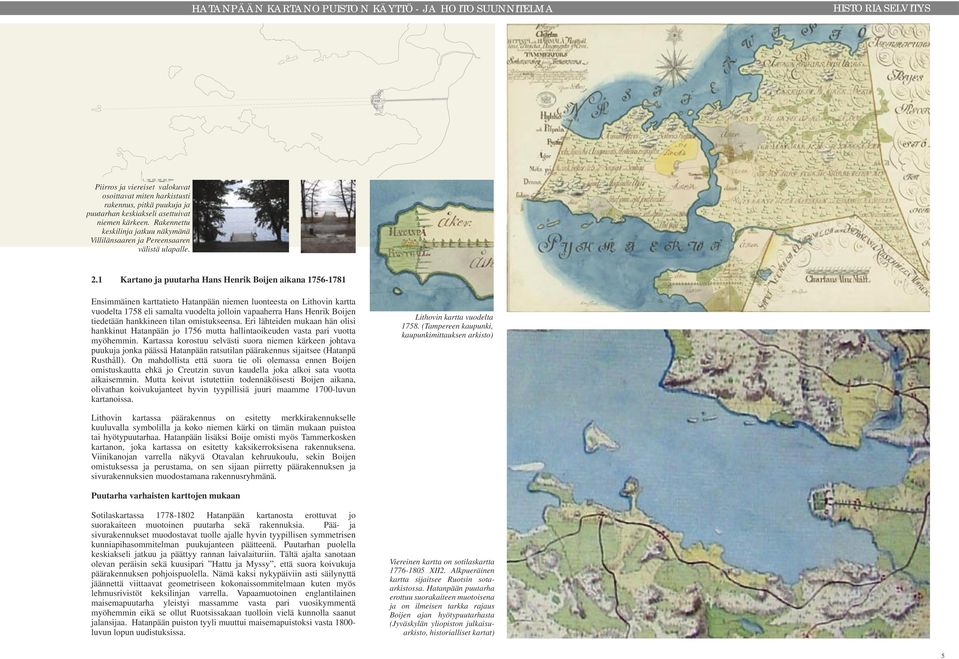
Task: Click the heading "2.1 Kartano ja puutarha Hans Henrik Boijen aikana 1756-1781"
Action: click(218, 280)
